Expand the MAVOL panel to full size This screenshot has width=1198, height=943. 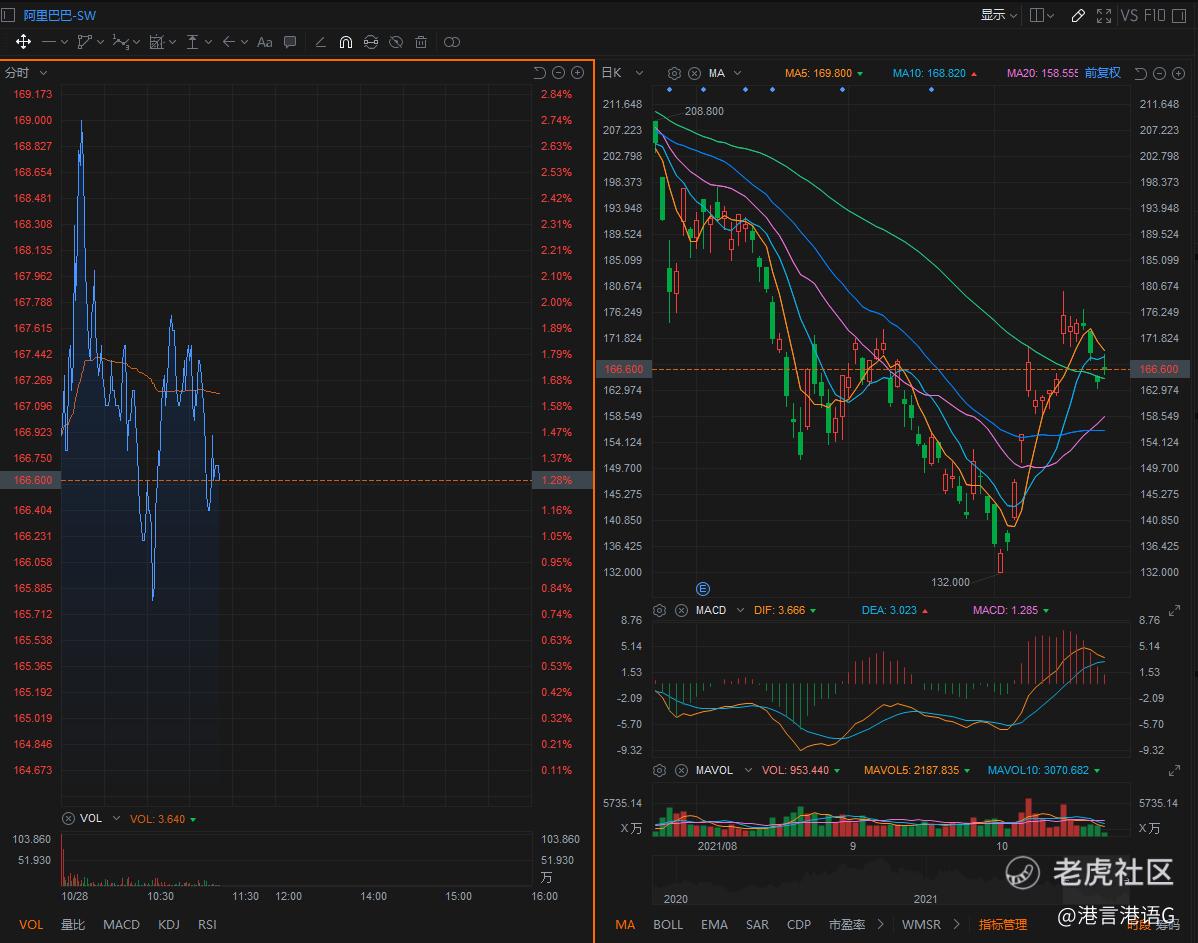point(1174,770)
